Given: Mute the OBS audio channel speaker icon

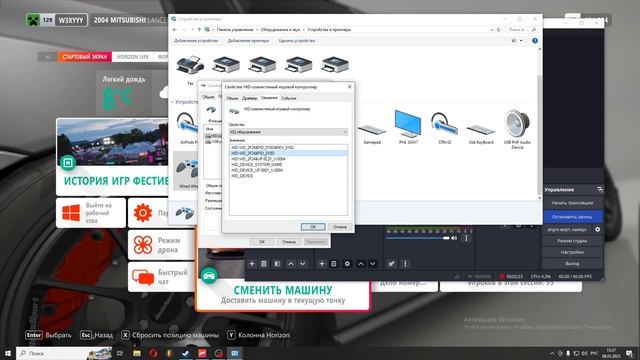Looking at the screenshot, I should point(454,238).
